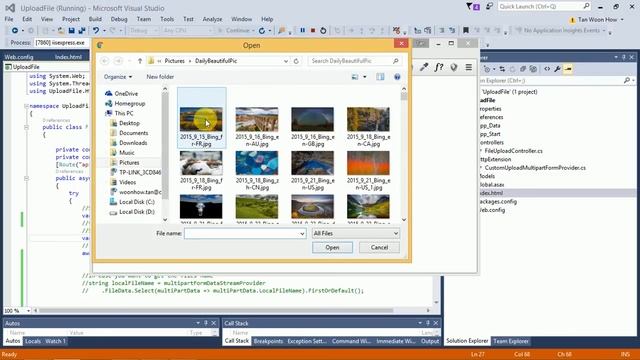Viewport: 640px width, 360px height.
Task: Open the Analyze menu
Action: click(212, 19)
